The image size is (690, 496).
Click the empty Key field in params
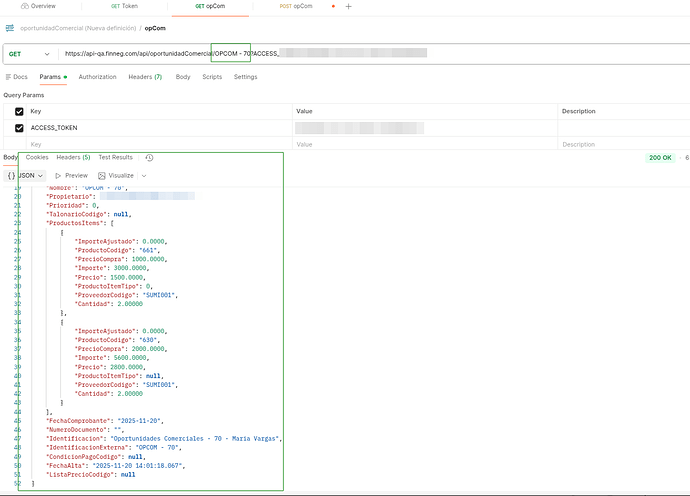coord(150,144)
